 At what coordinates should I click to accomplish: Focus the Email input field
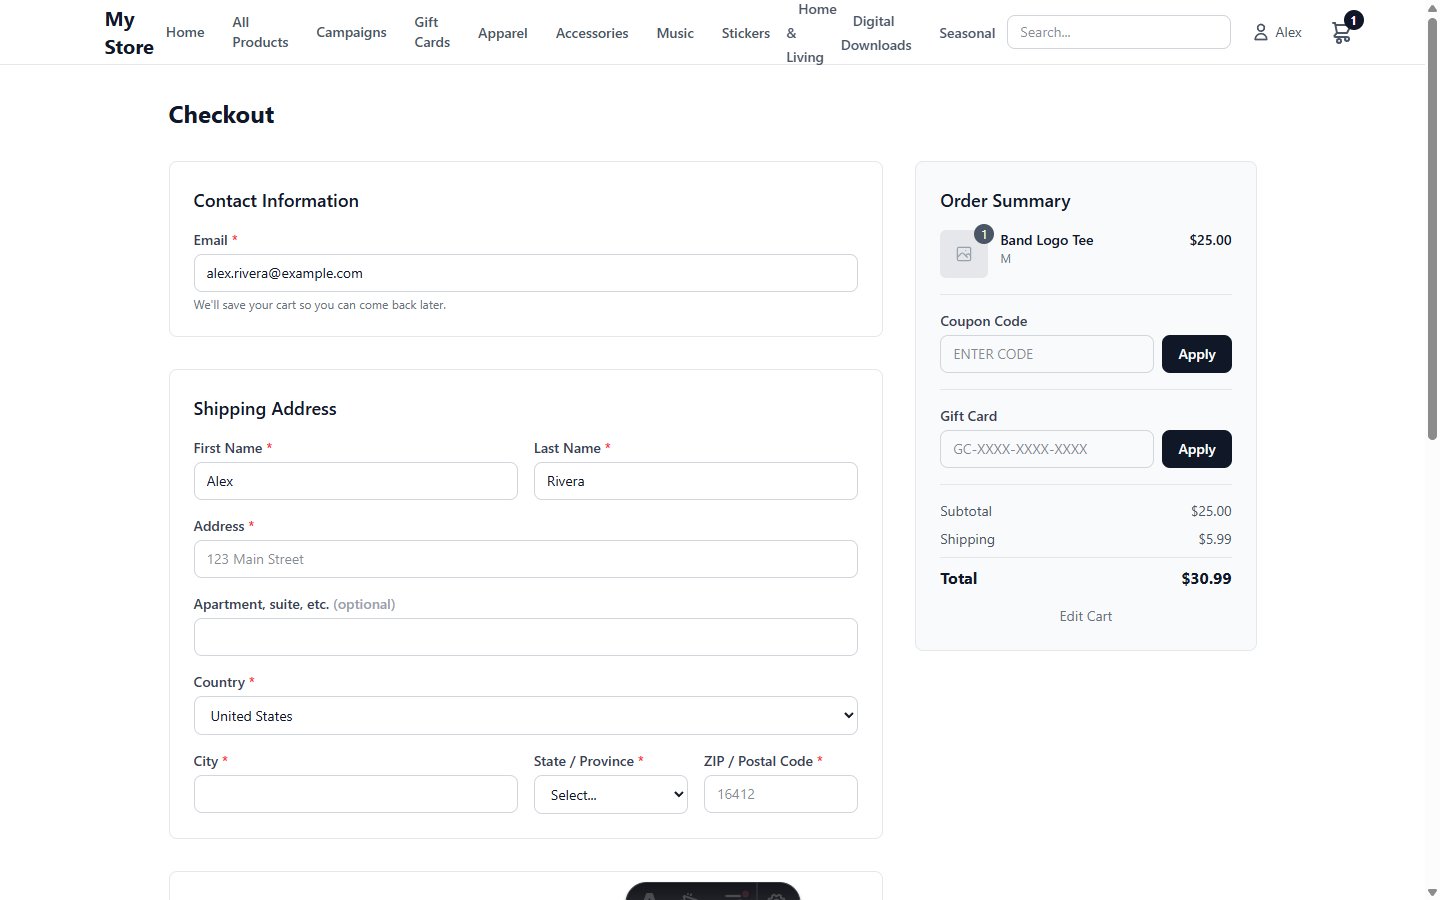point(525,273)
